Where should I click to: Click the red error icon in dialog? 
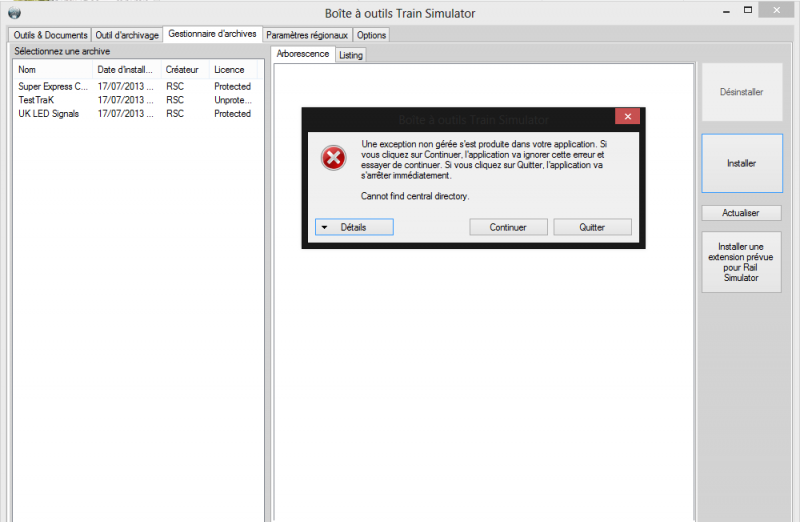point(334,158)
